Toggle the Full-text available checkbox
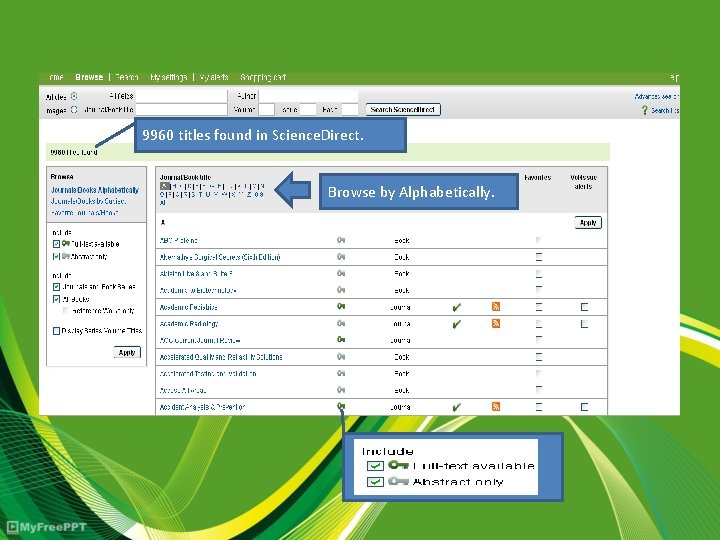This screenshot has width=720, height=540. [x=56, y=244]
